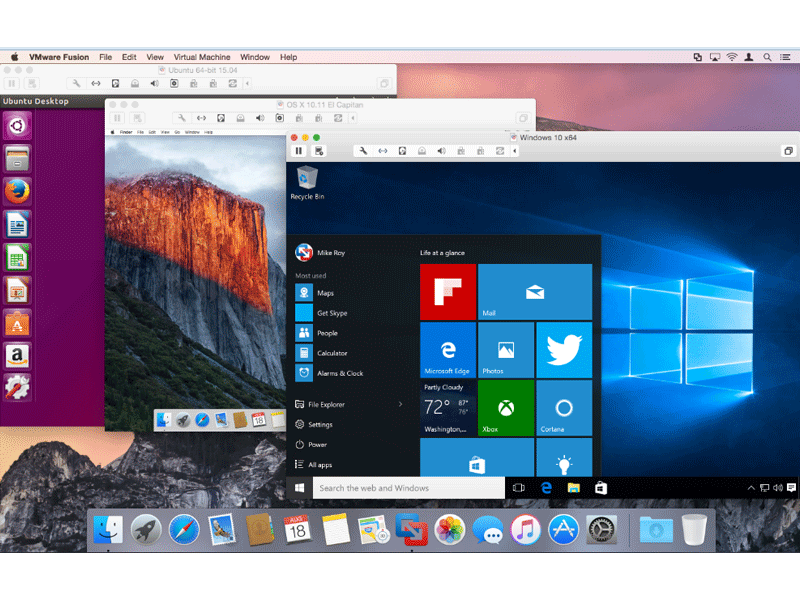Image resolution: width=800 pixels, height=600 pixels.
Task: Click the Search the web and Windows box
Action: click(409, 488)
